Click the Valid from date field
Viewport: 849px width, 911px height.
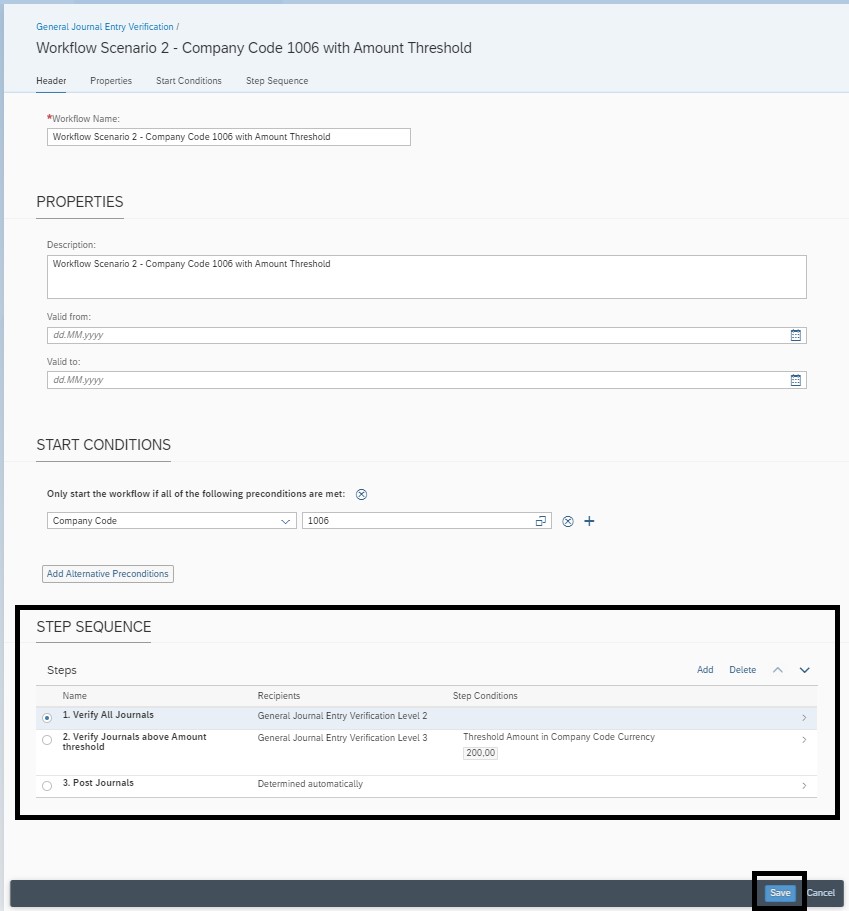pyautogui.click(x=427, y=335)
